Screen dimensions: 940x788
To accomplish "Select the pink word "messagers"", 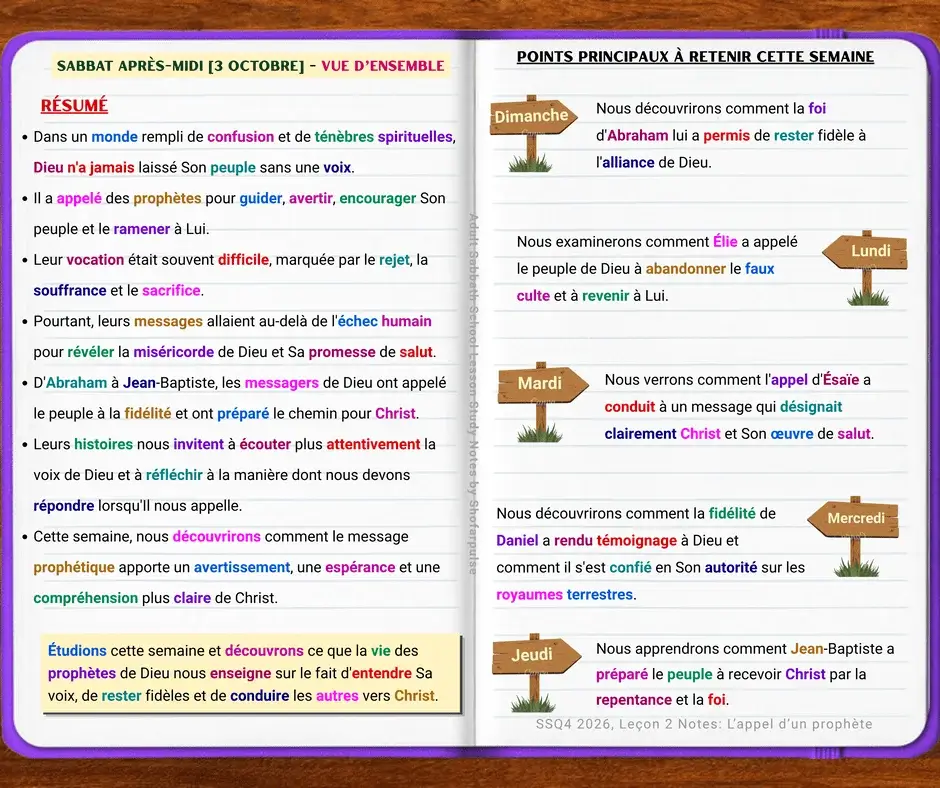I will (x=282, y=383).
